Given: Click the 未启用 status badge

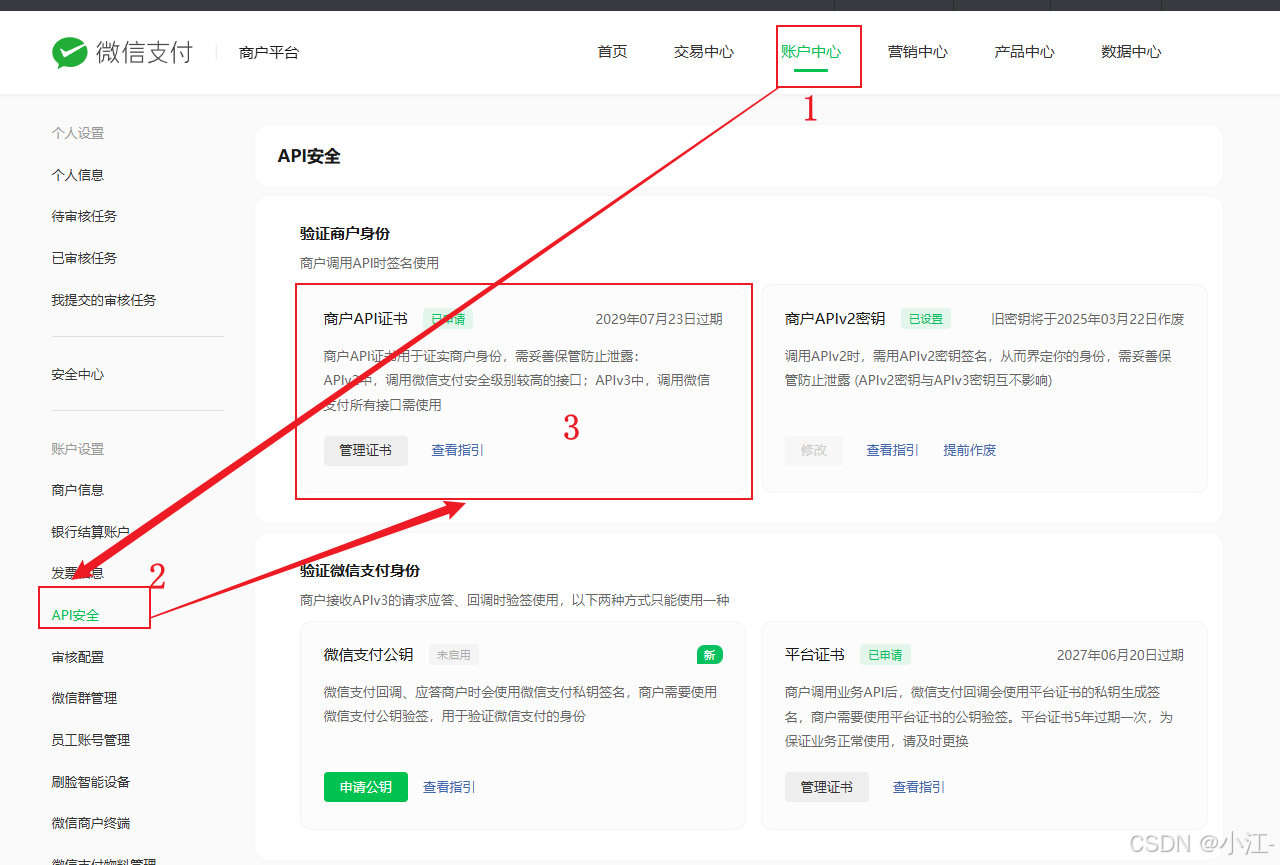Looking at the screenshot, I should click(x=454, y=655).
